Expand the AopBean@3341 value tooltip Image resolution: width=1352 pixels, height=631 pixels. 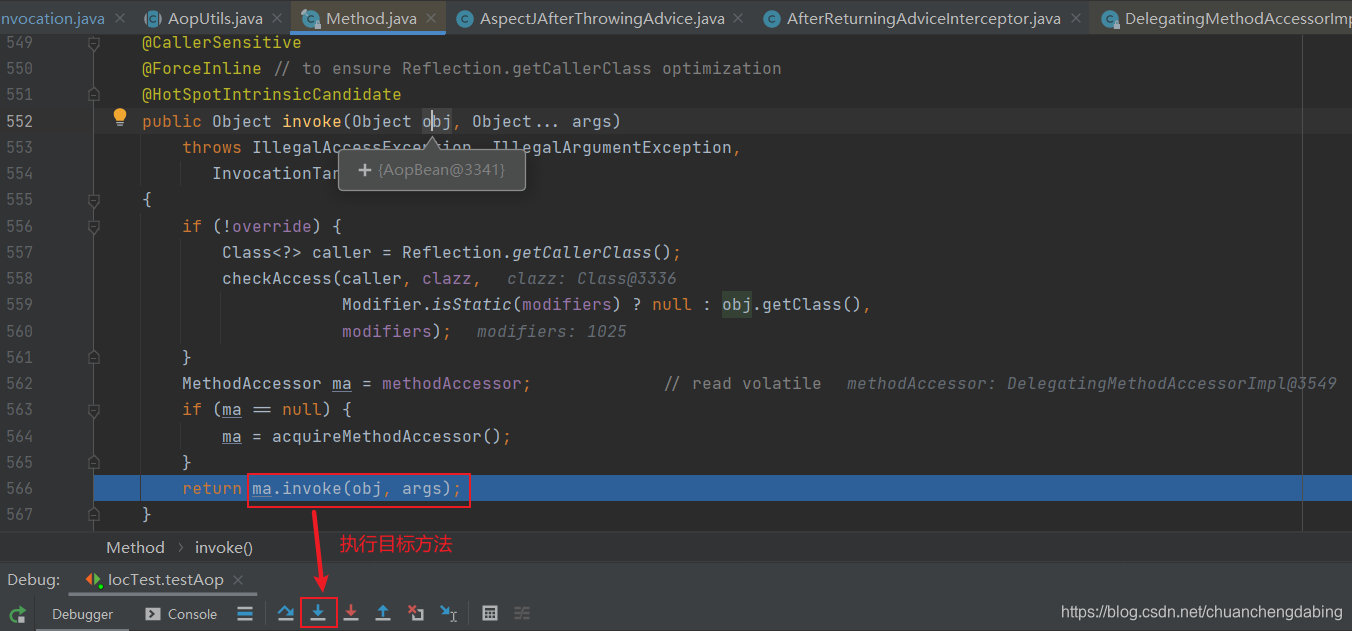365,171
